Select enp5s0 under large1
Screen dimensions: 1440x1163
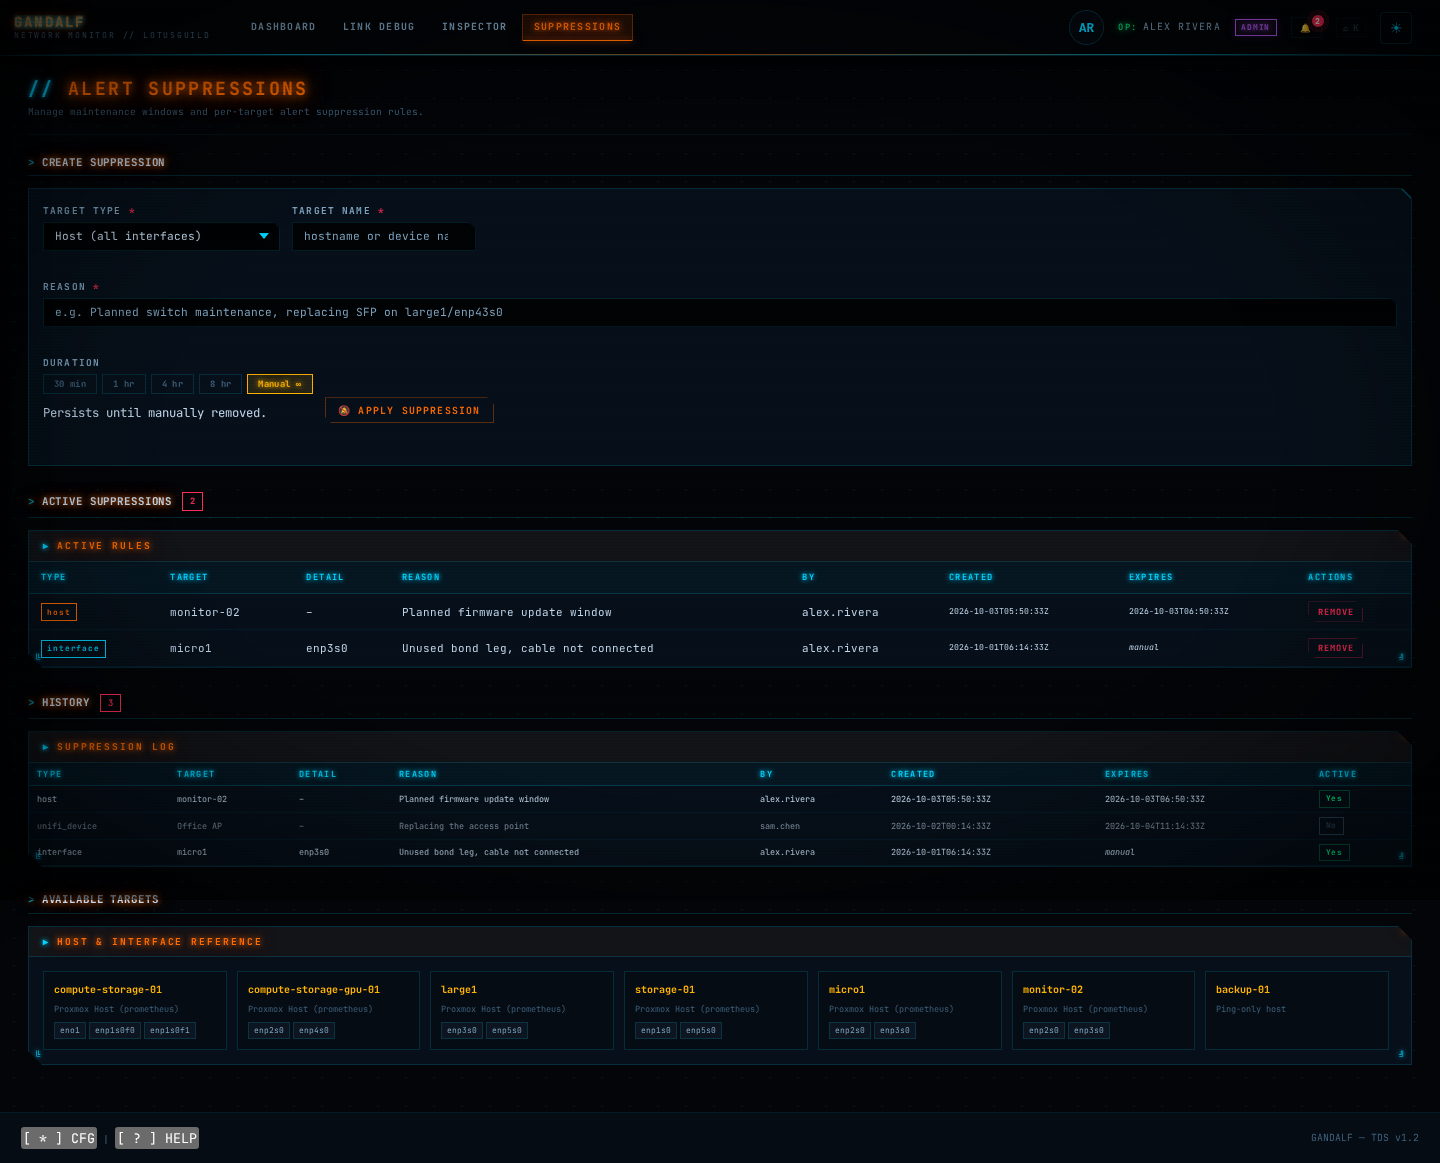pyautogui.click(x=507, y=1030)
